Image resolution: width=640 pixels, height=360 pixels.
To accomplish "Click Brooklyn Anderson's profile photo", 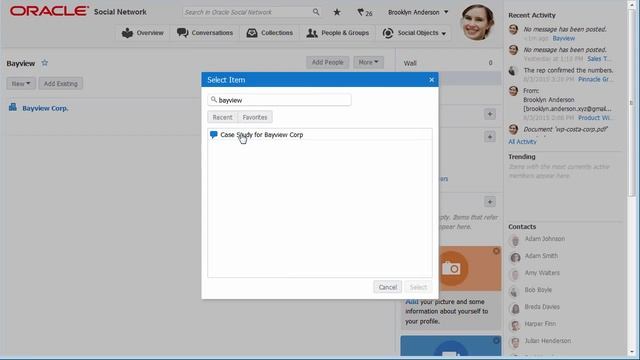I will [477, 22].
